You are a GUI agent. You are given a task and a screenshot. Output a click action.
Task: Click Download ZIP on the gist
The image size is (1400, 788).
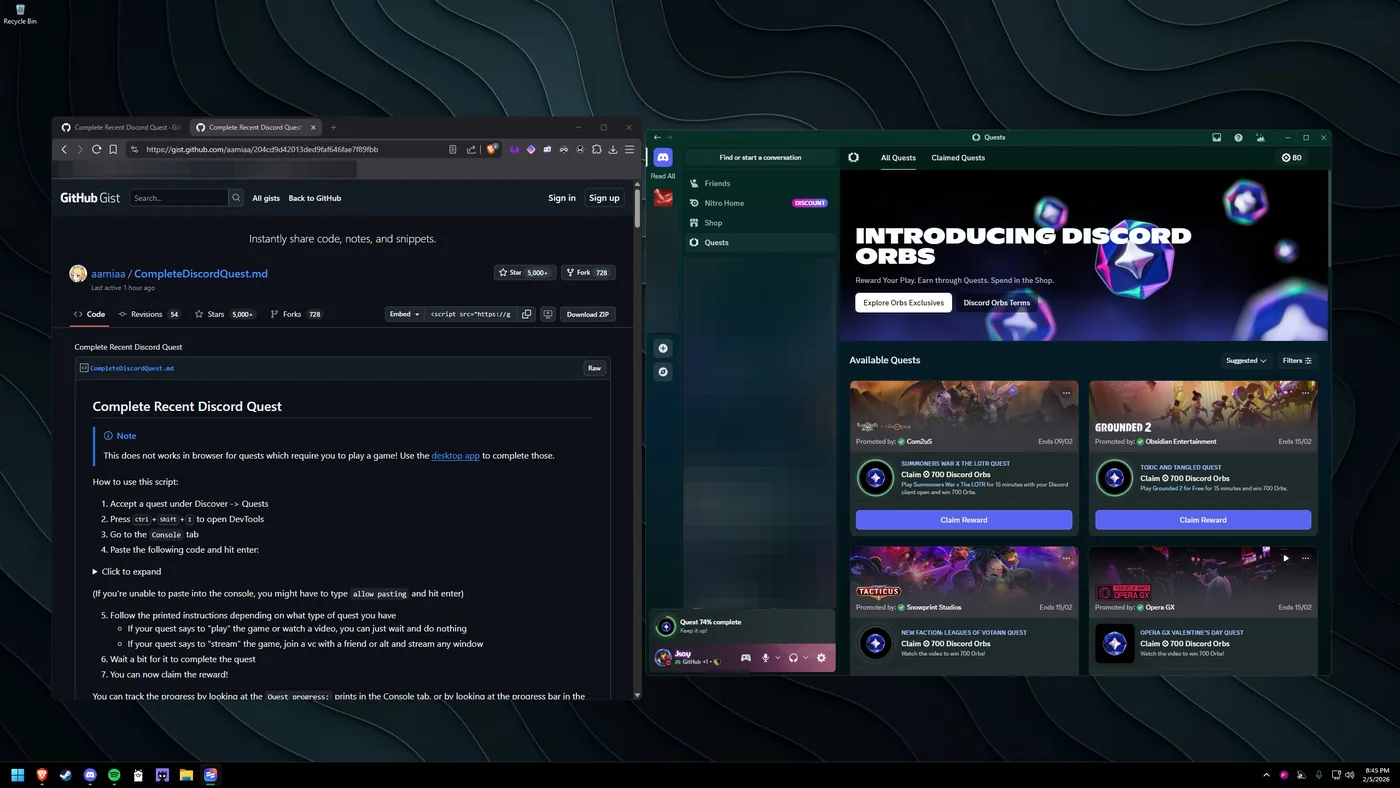point(588,314)
